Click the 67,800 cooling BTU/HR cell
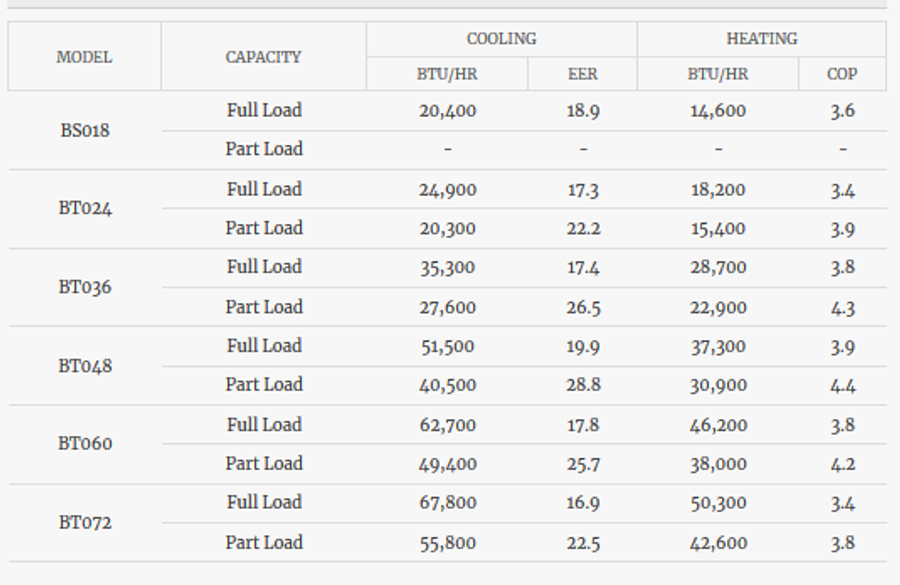900x585 pixels. point(447,503)
